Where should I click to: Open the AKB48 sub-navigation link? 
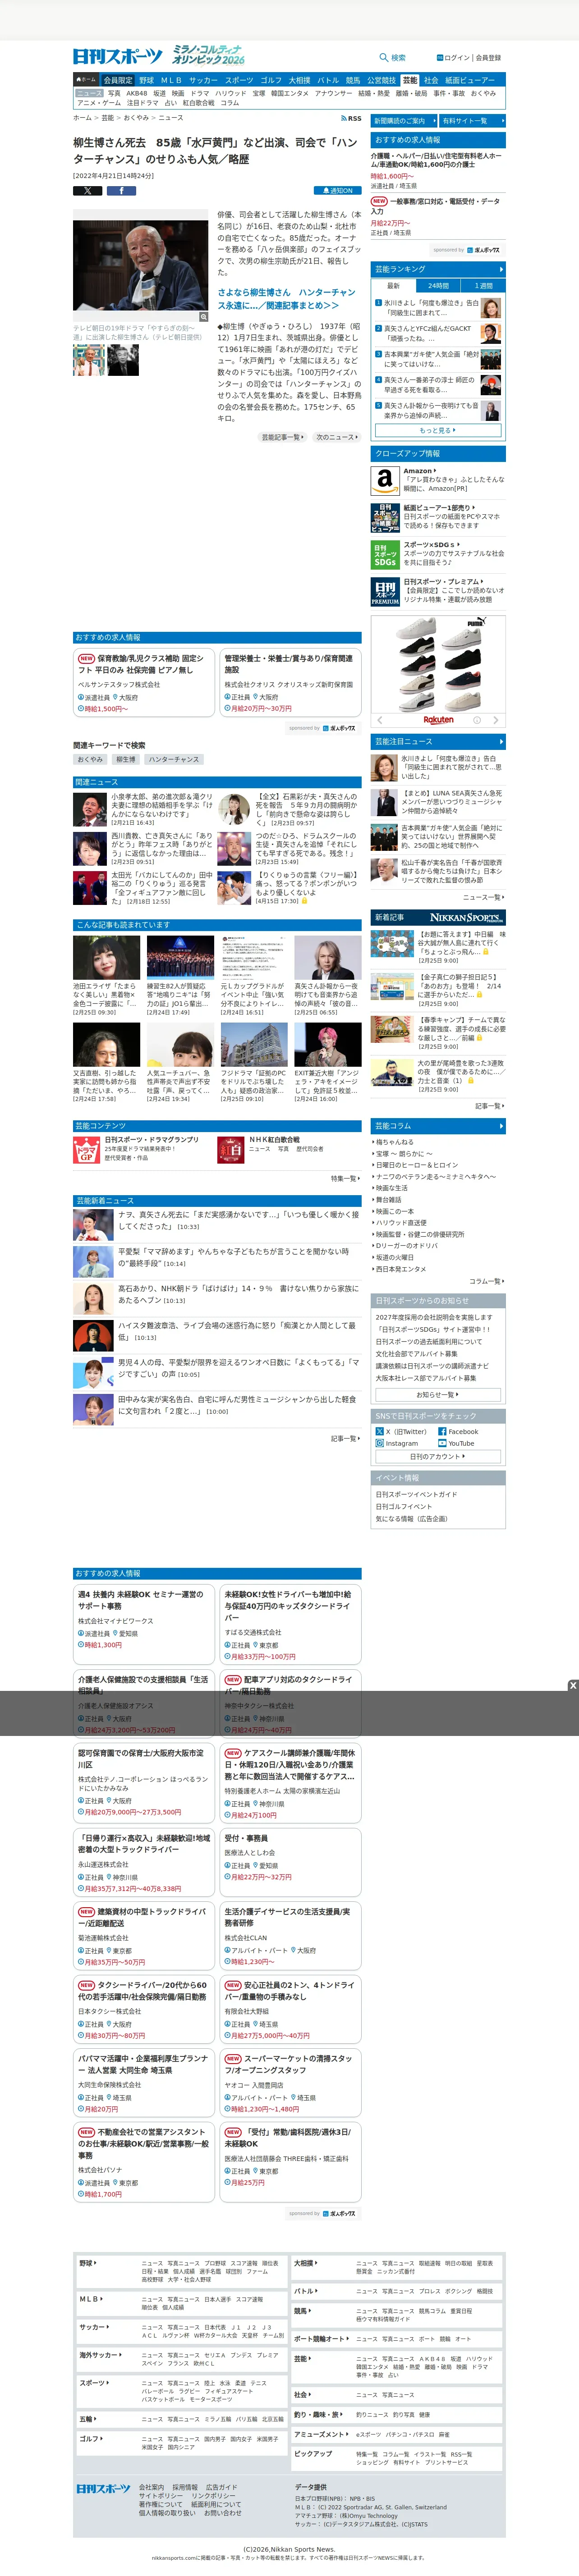coord(137,93)
